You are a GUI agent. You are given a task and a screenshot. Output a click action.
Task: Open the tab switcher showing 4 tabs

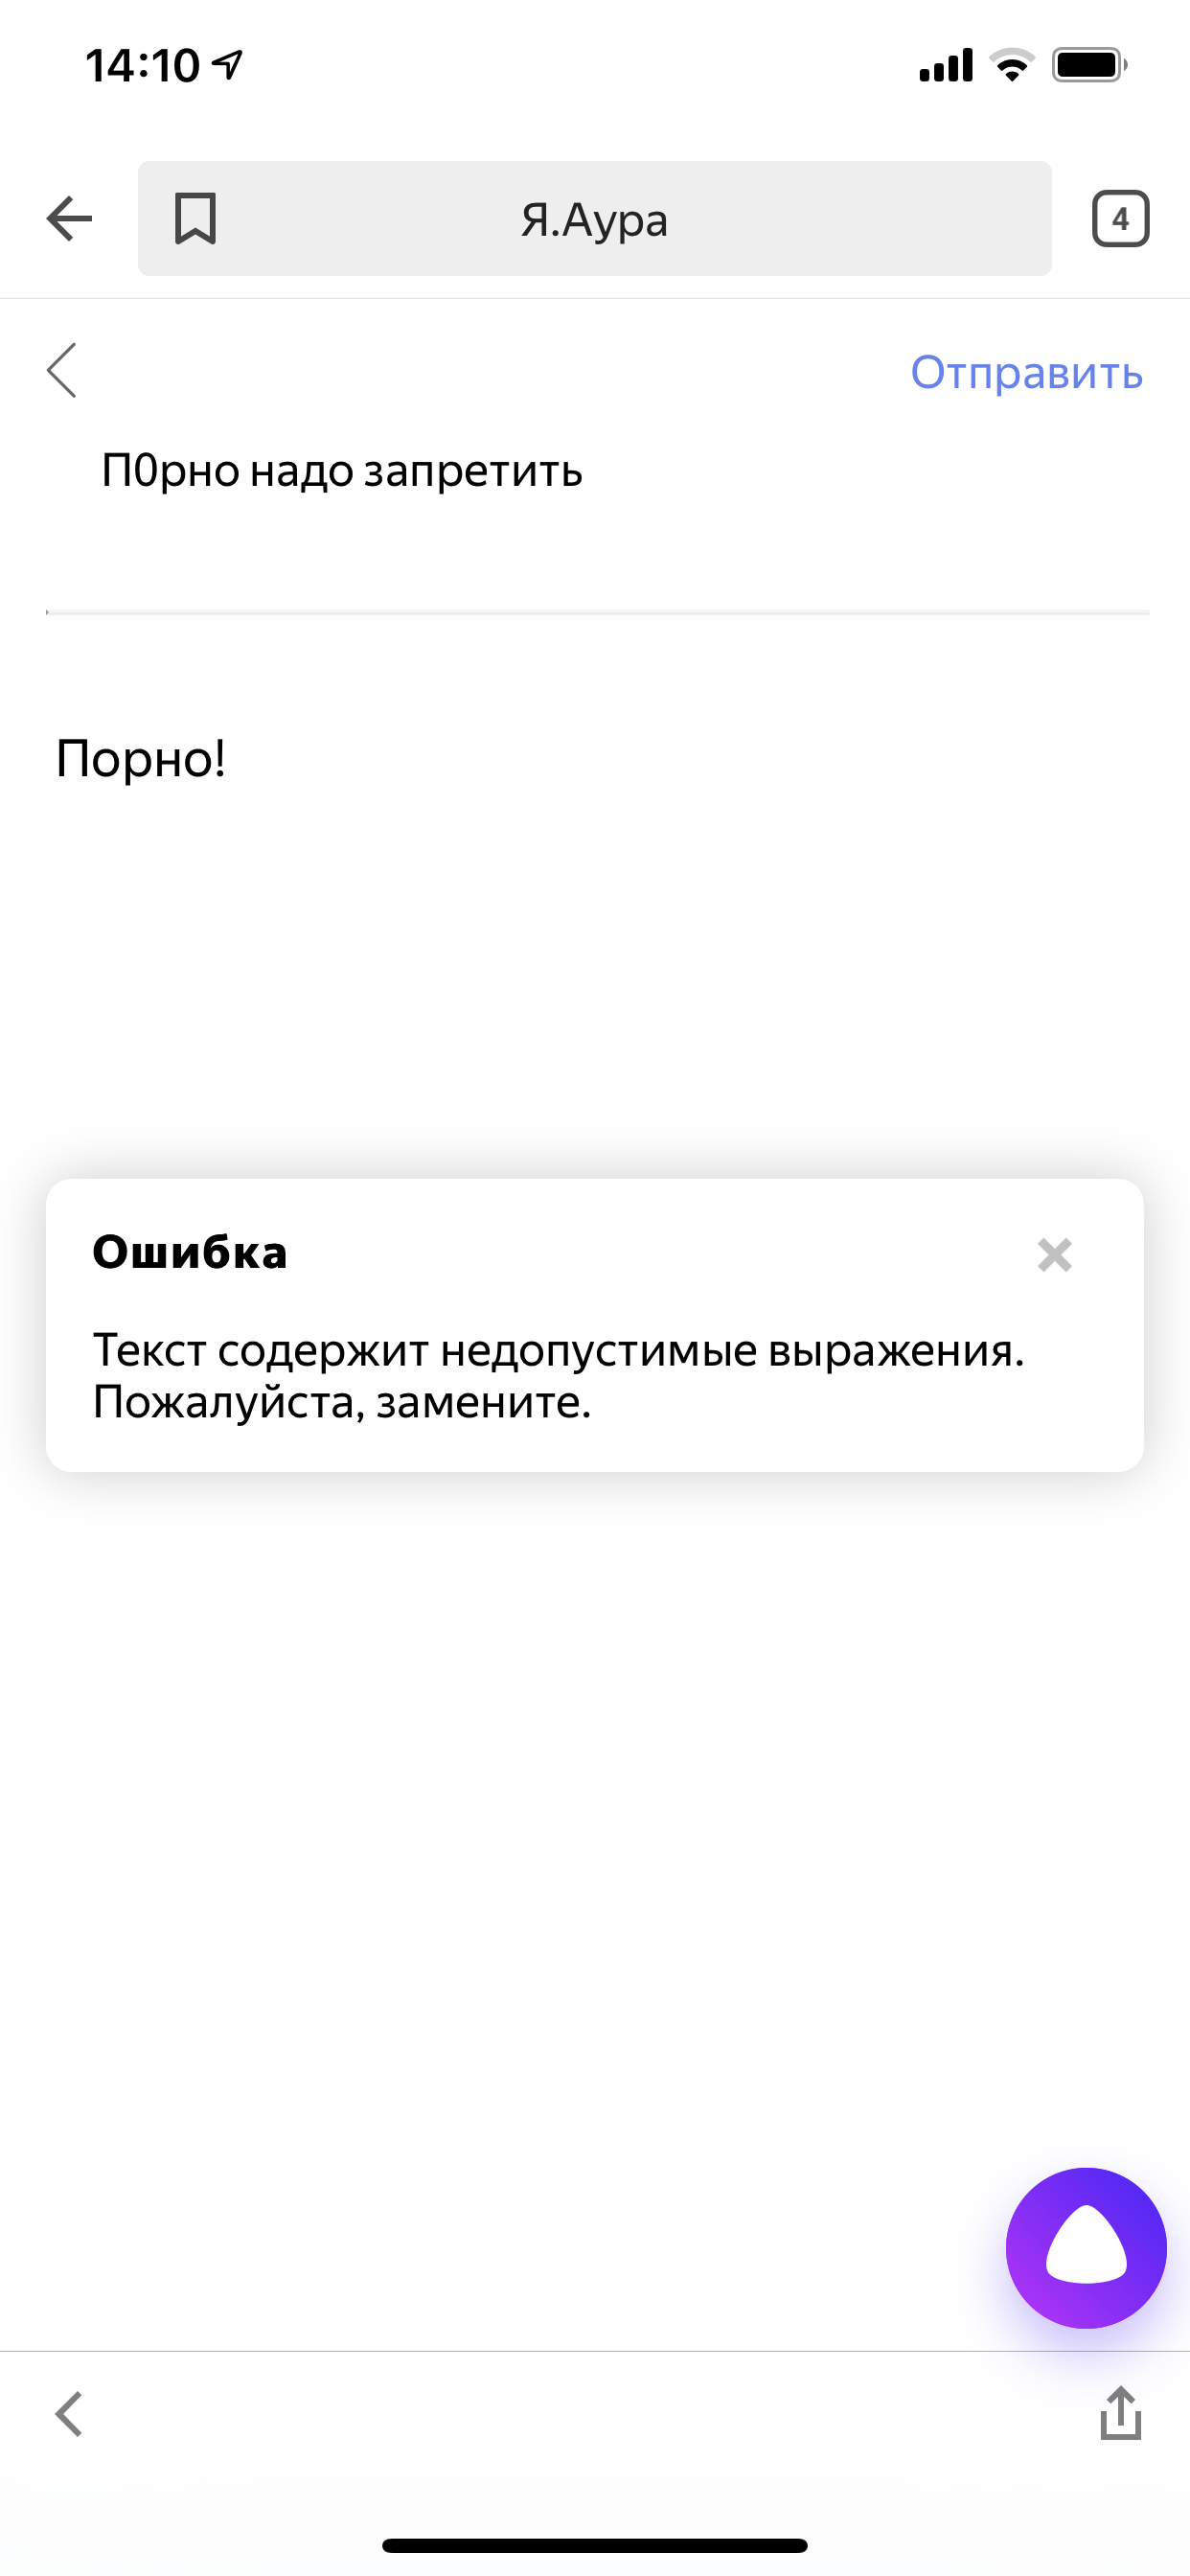[x=1120, y=219]
